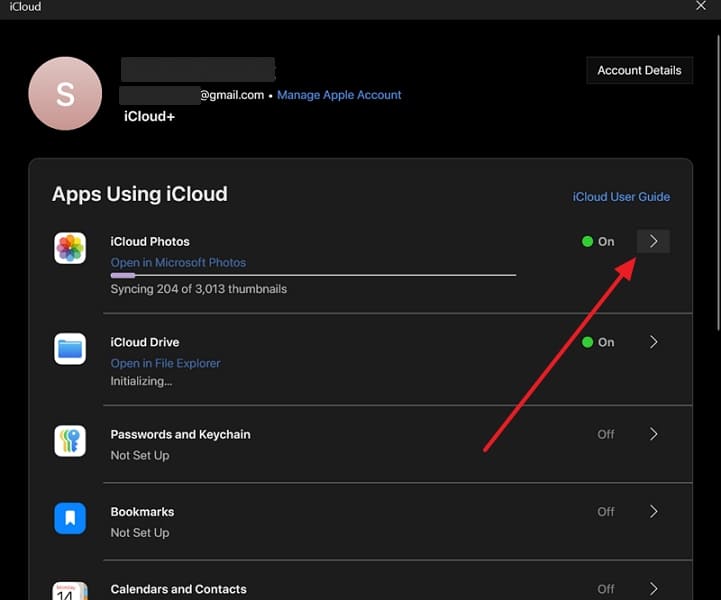Screen dimensions: 721x600
Task: Click the iCloud window title text
Action: [x=25, y=6]
